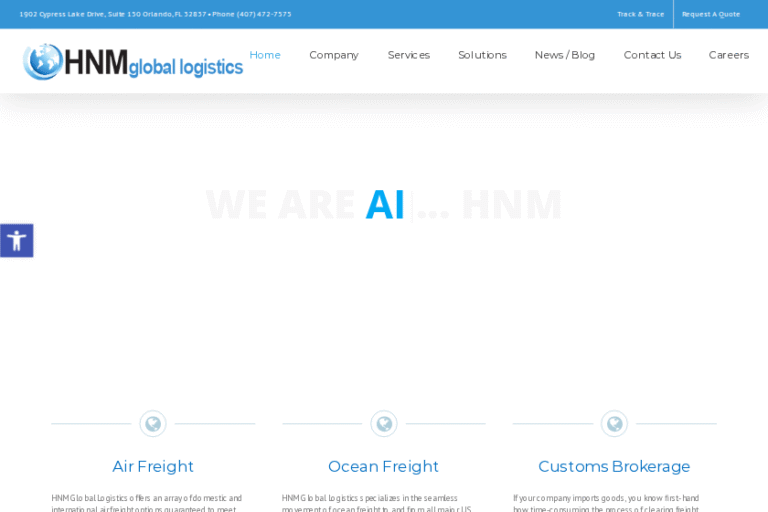This screenshot has width=768, height=512.
Task: Click the HNM globe logo icon
Action: [x=42, y=62]
